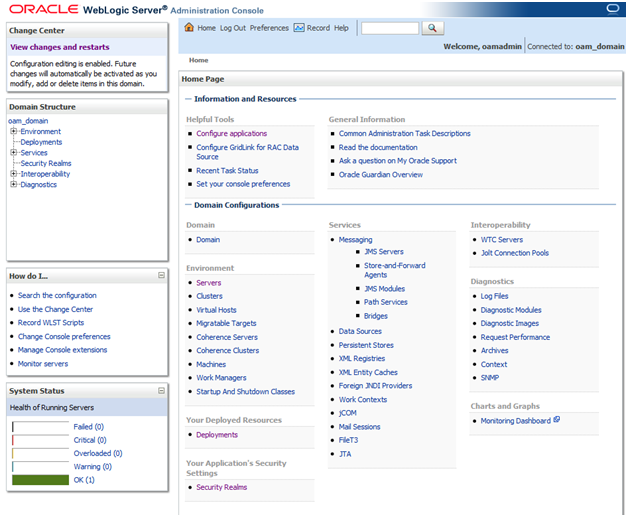
Task: Click the search magnifier button
Action: [x=432, y=28]
